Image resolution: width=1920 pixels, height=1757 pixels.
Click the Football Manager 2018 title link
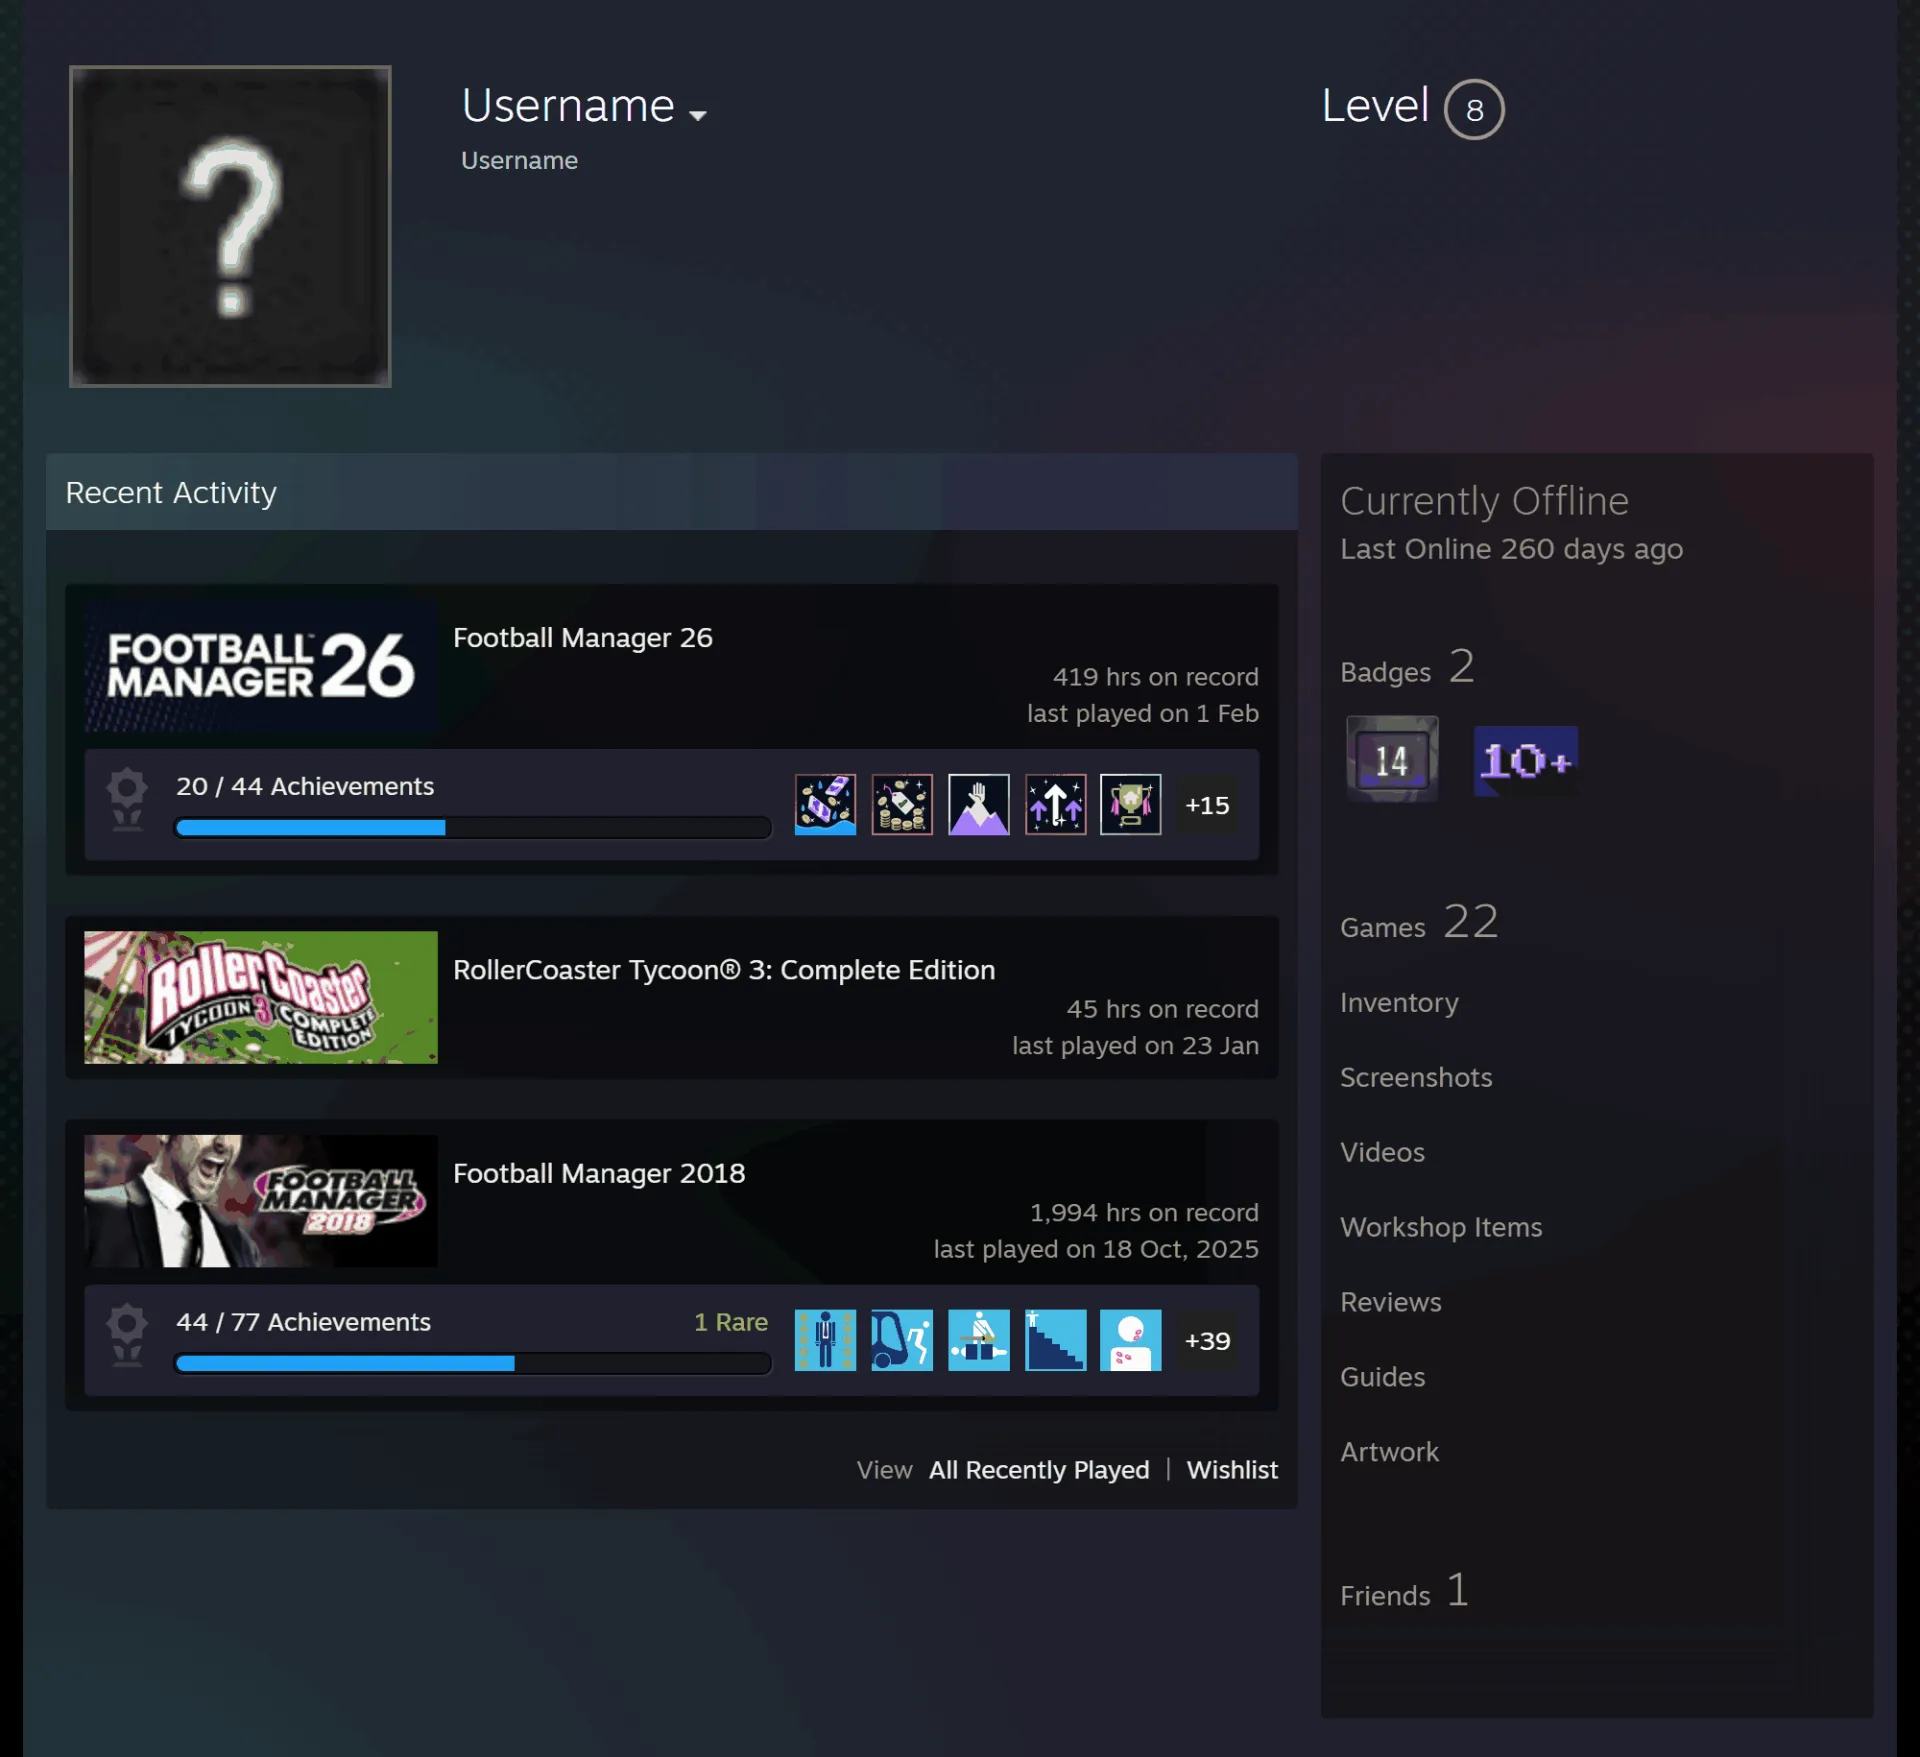(599, 1174)
